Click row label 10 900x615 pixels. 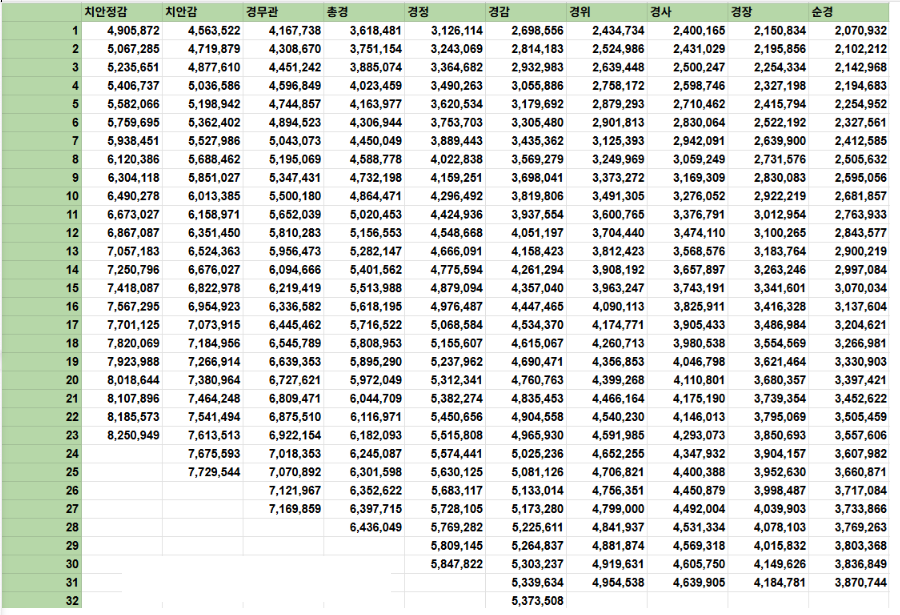(72, 196)
